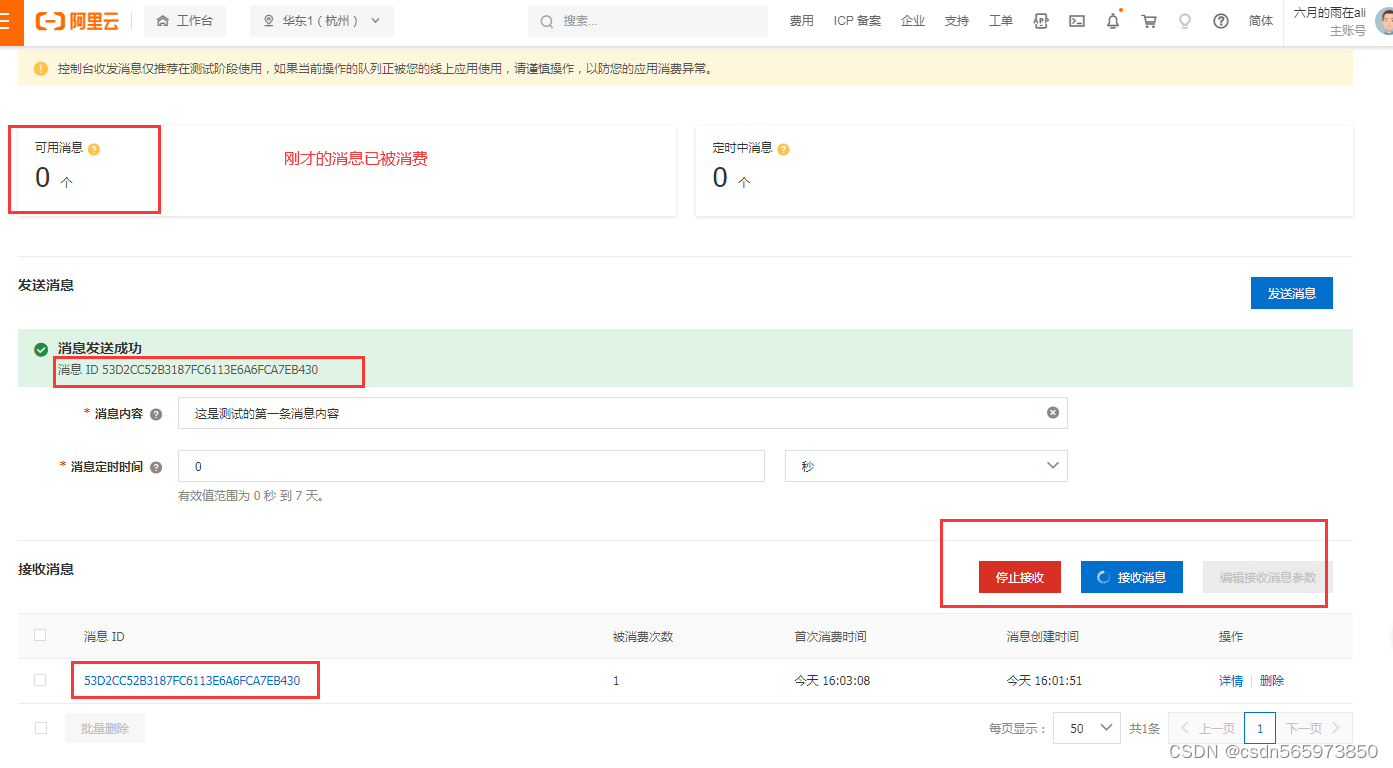Image resolution: width=1393 pixels, height=768 pixels.
Task: Show help tip for 定时中消息
Action: click(x=783, y=149)
